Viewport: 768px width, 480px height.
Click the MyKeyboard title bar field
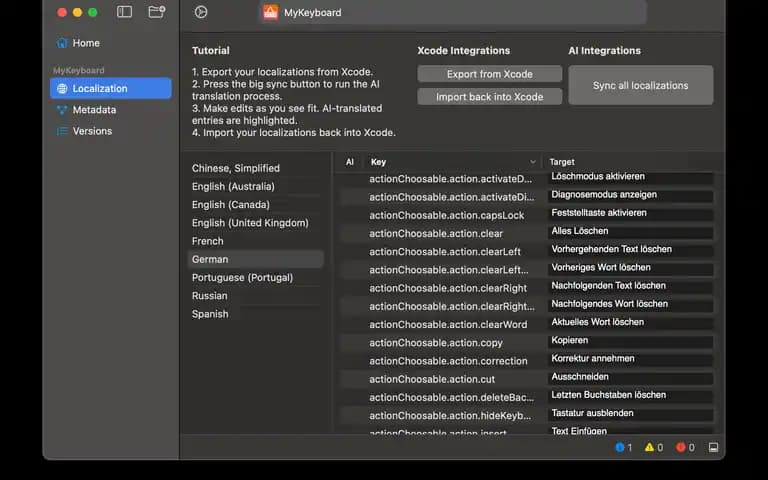[453, 12]
